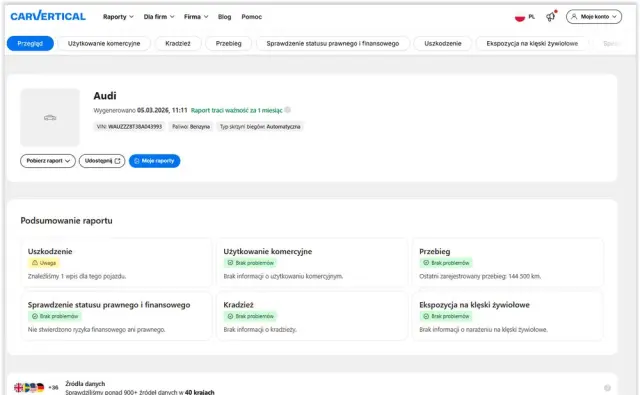Open the Użytkowanie komercyjne summary card
The width and height of the screenshot is (640, 395).
tap(312, 263)
